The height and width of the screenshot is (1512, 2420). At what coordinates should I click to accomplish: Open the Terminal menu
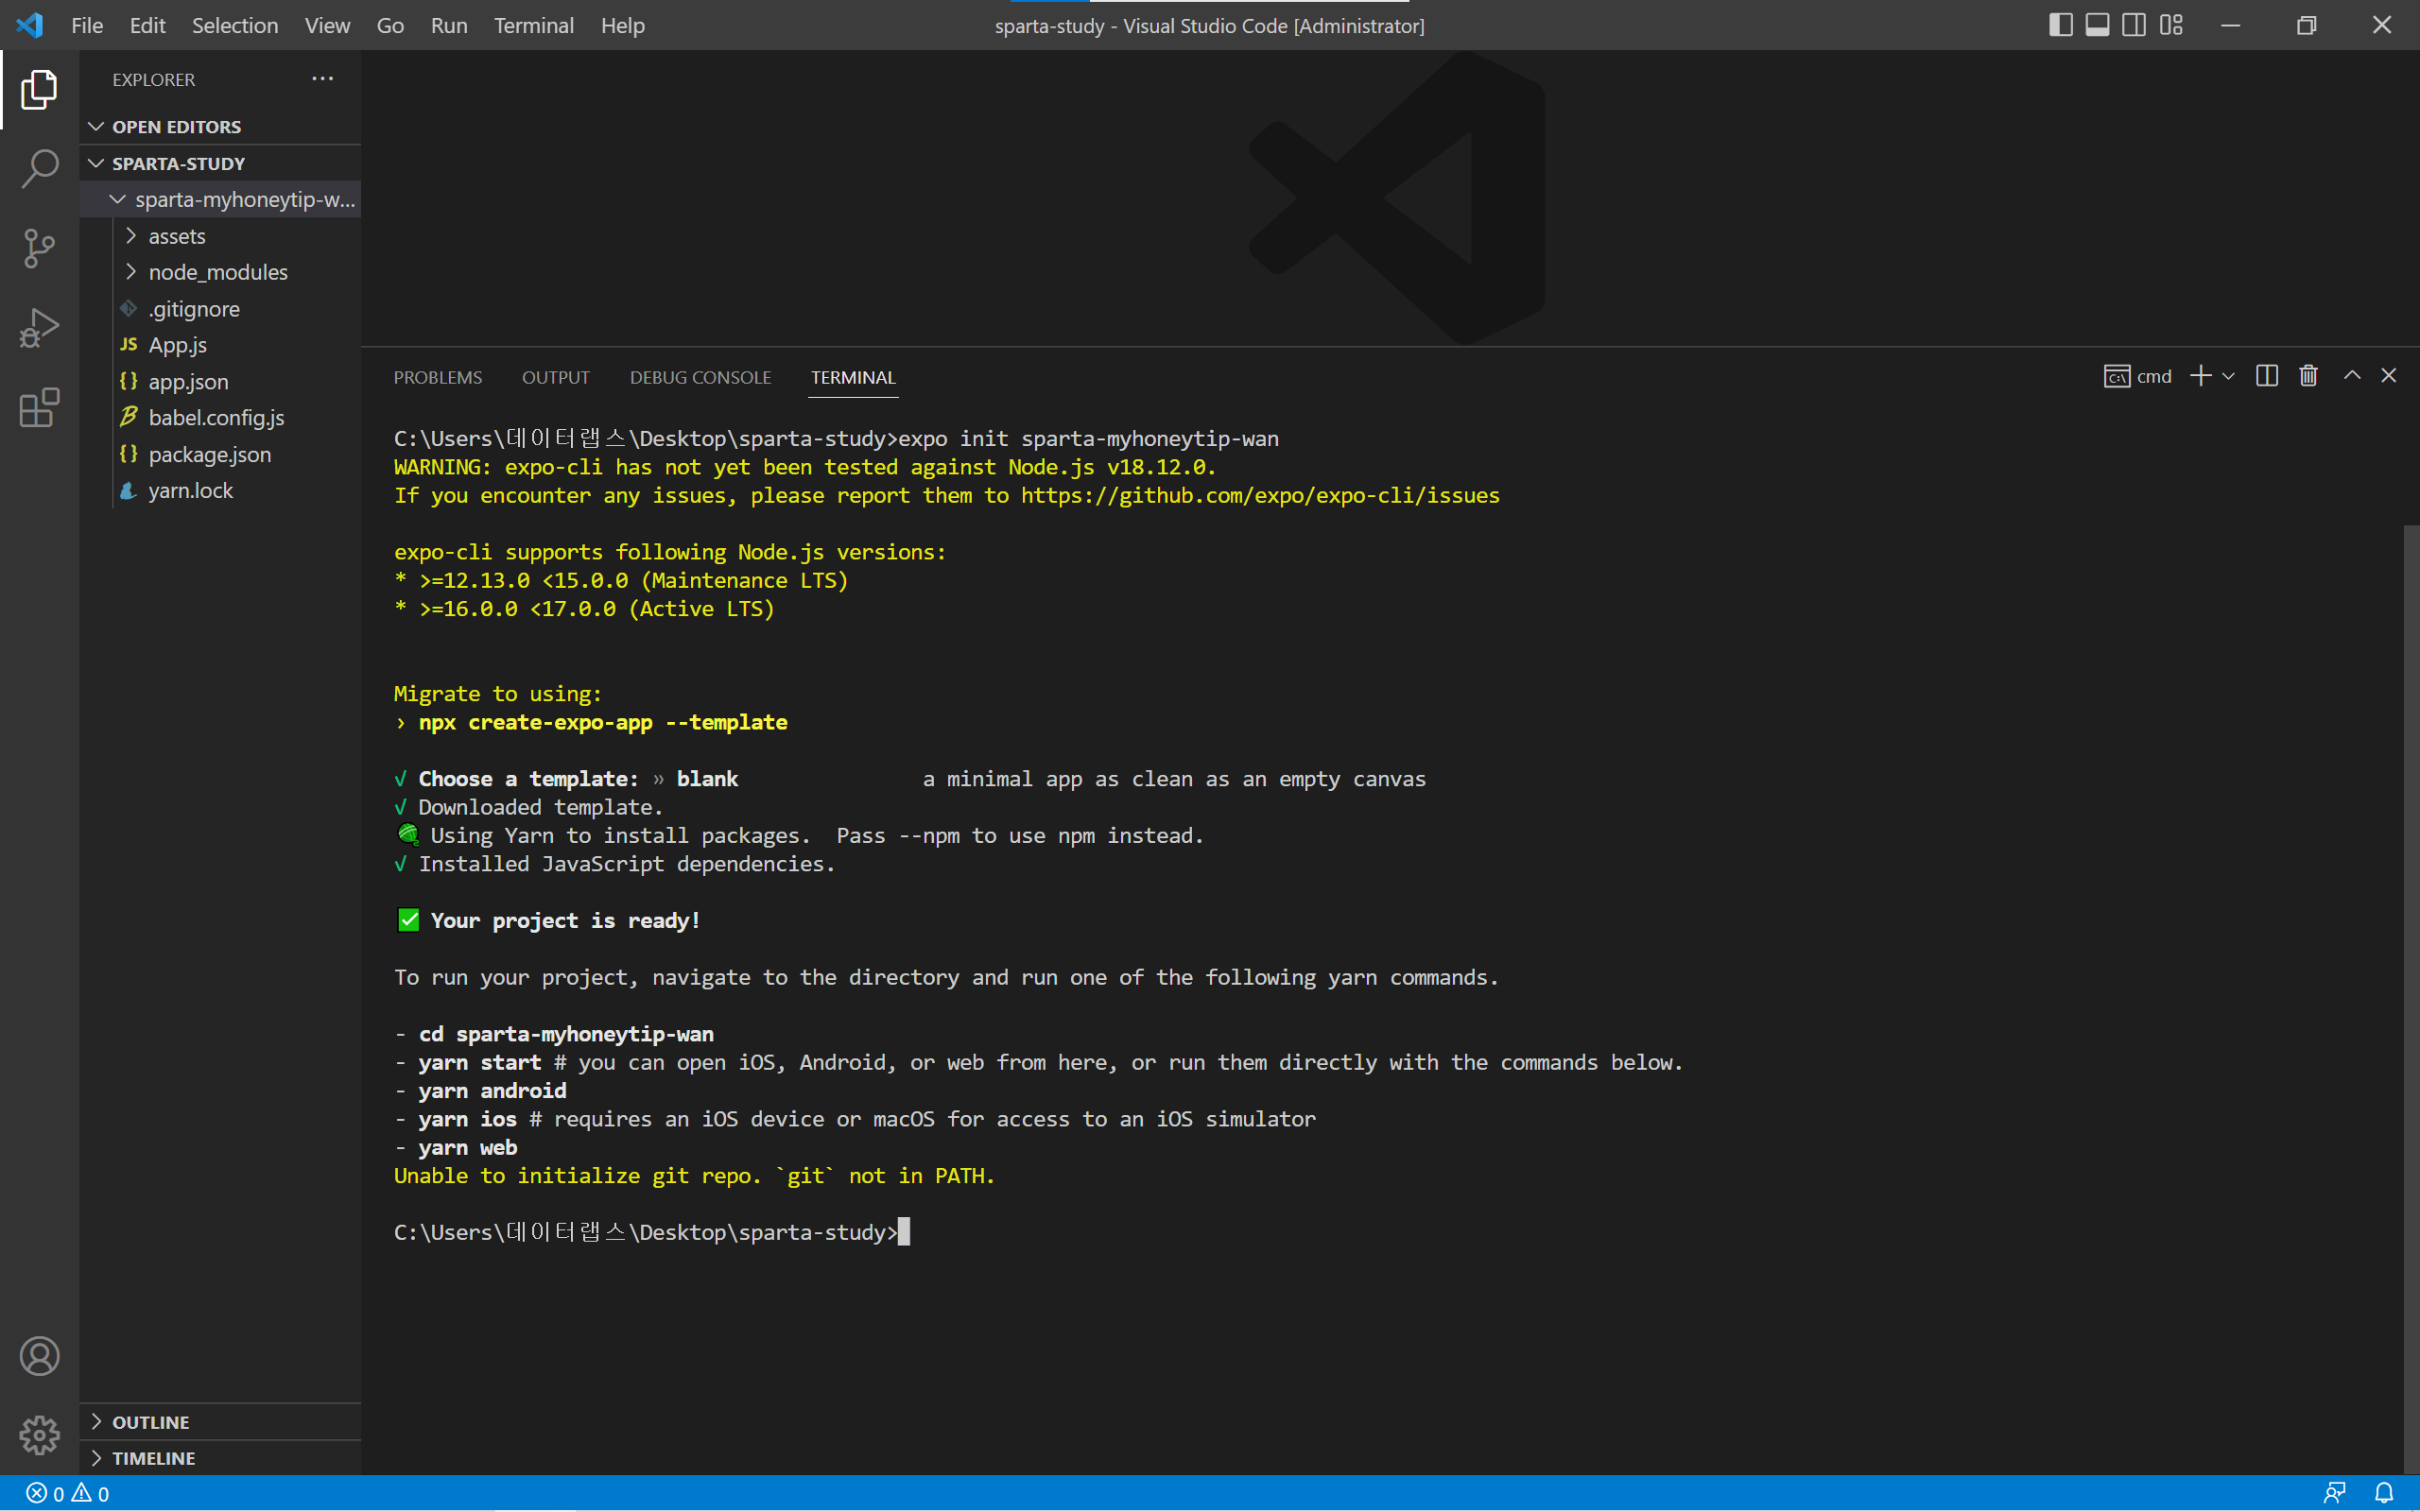534,25
